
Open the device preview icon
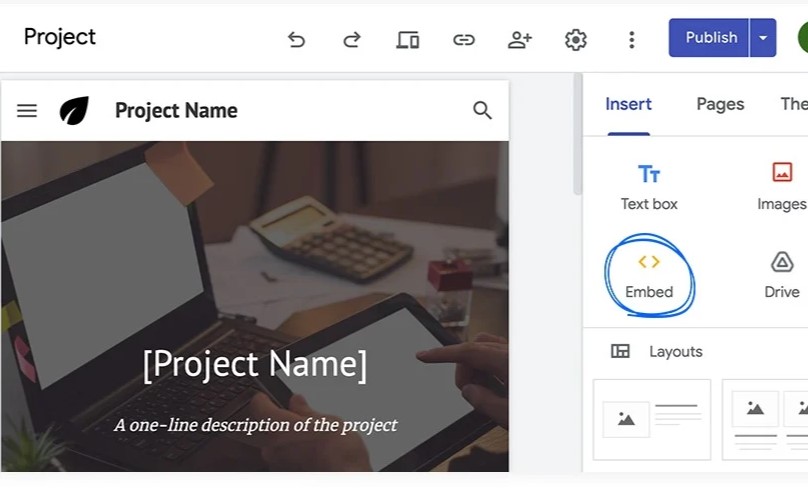[407, 39]
